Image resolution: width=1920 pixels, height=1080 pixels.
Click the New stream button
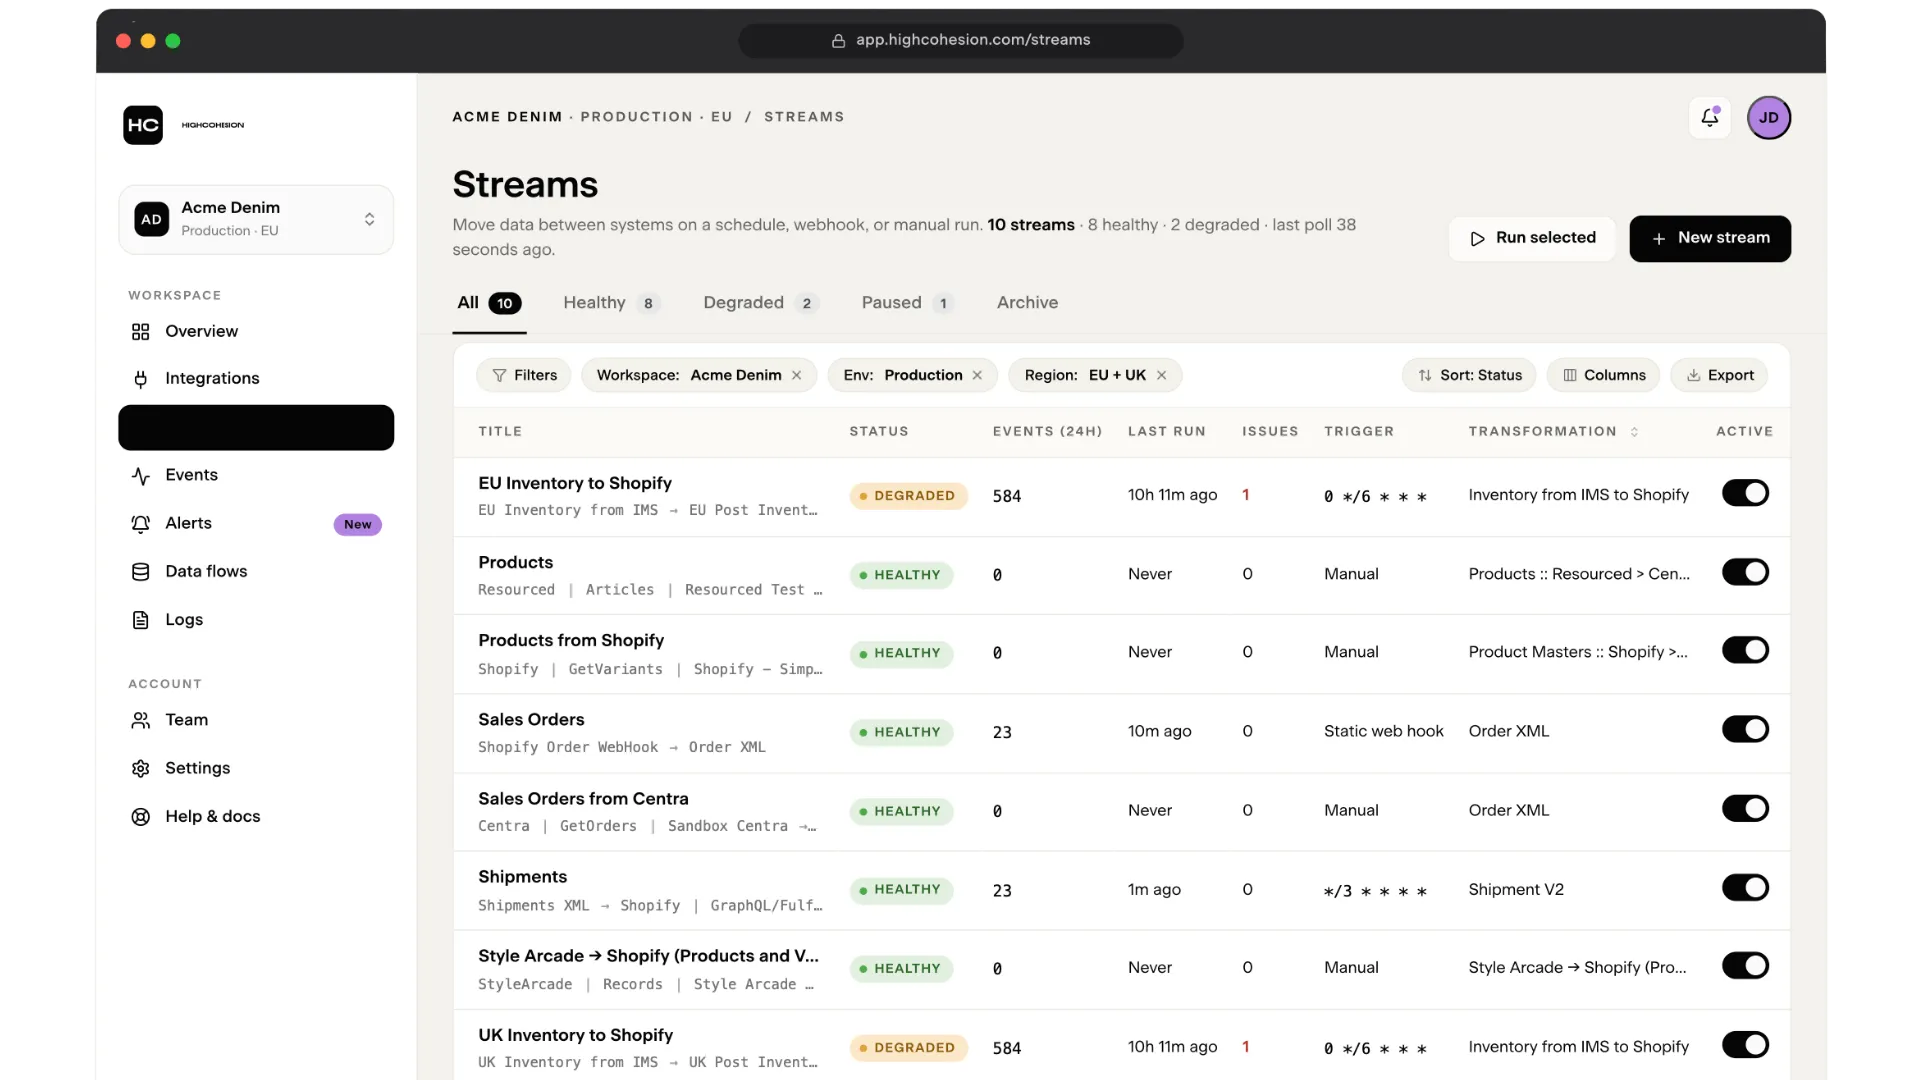click(x=1710, y=239)
